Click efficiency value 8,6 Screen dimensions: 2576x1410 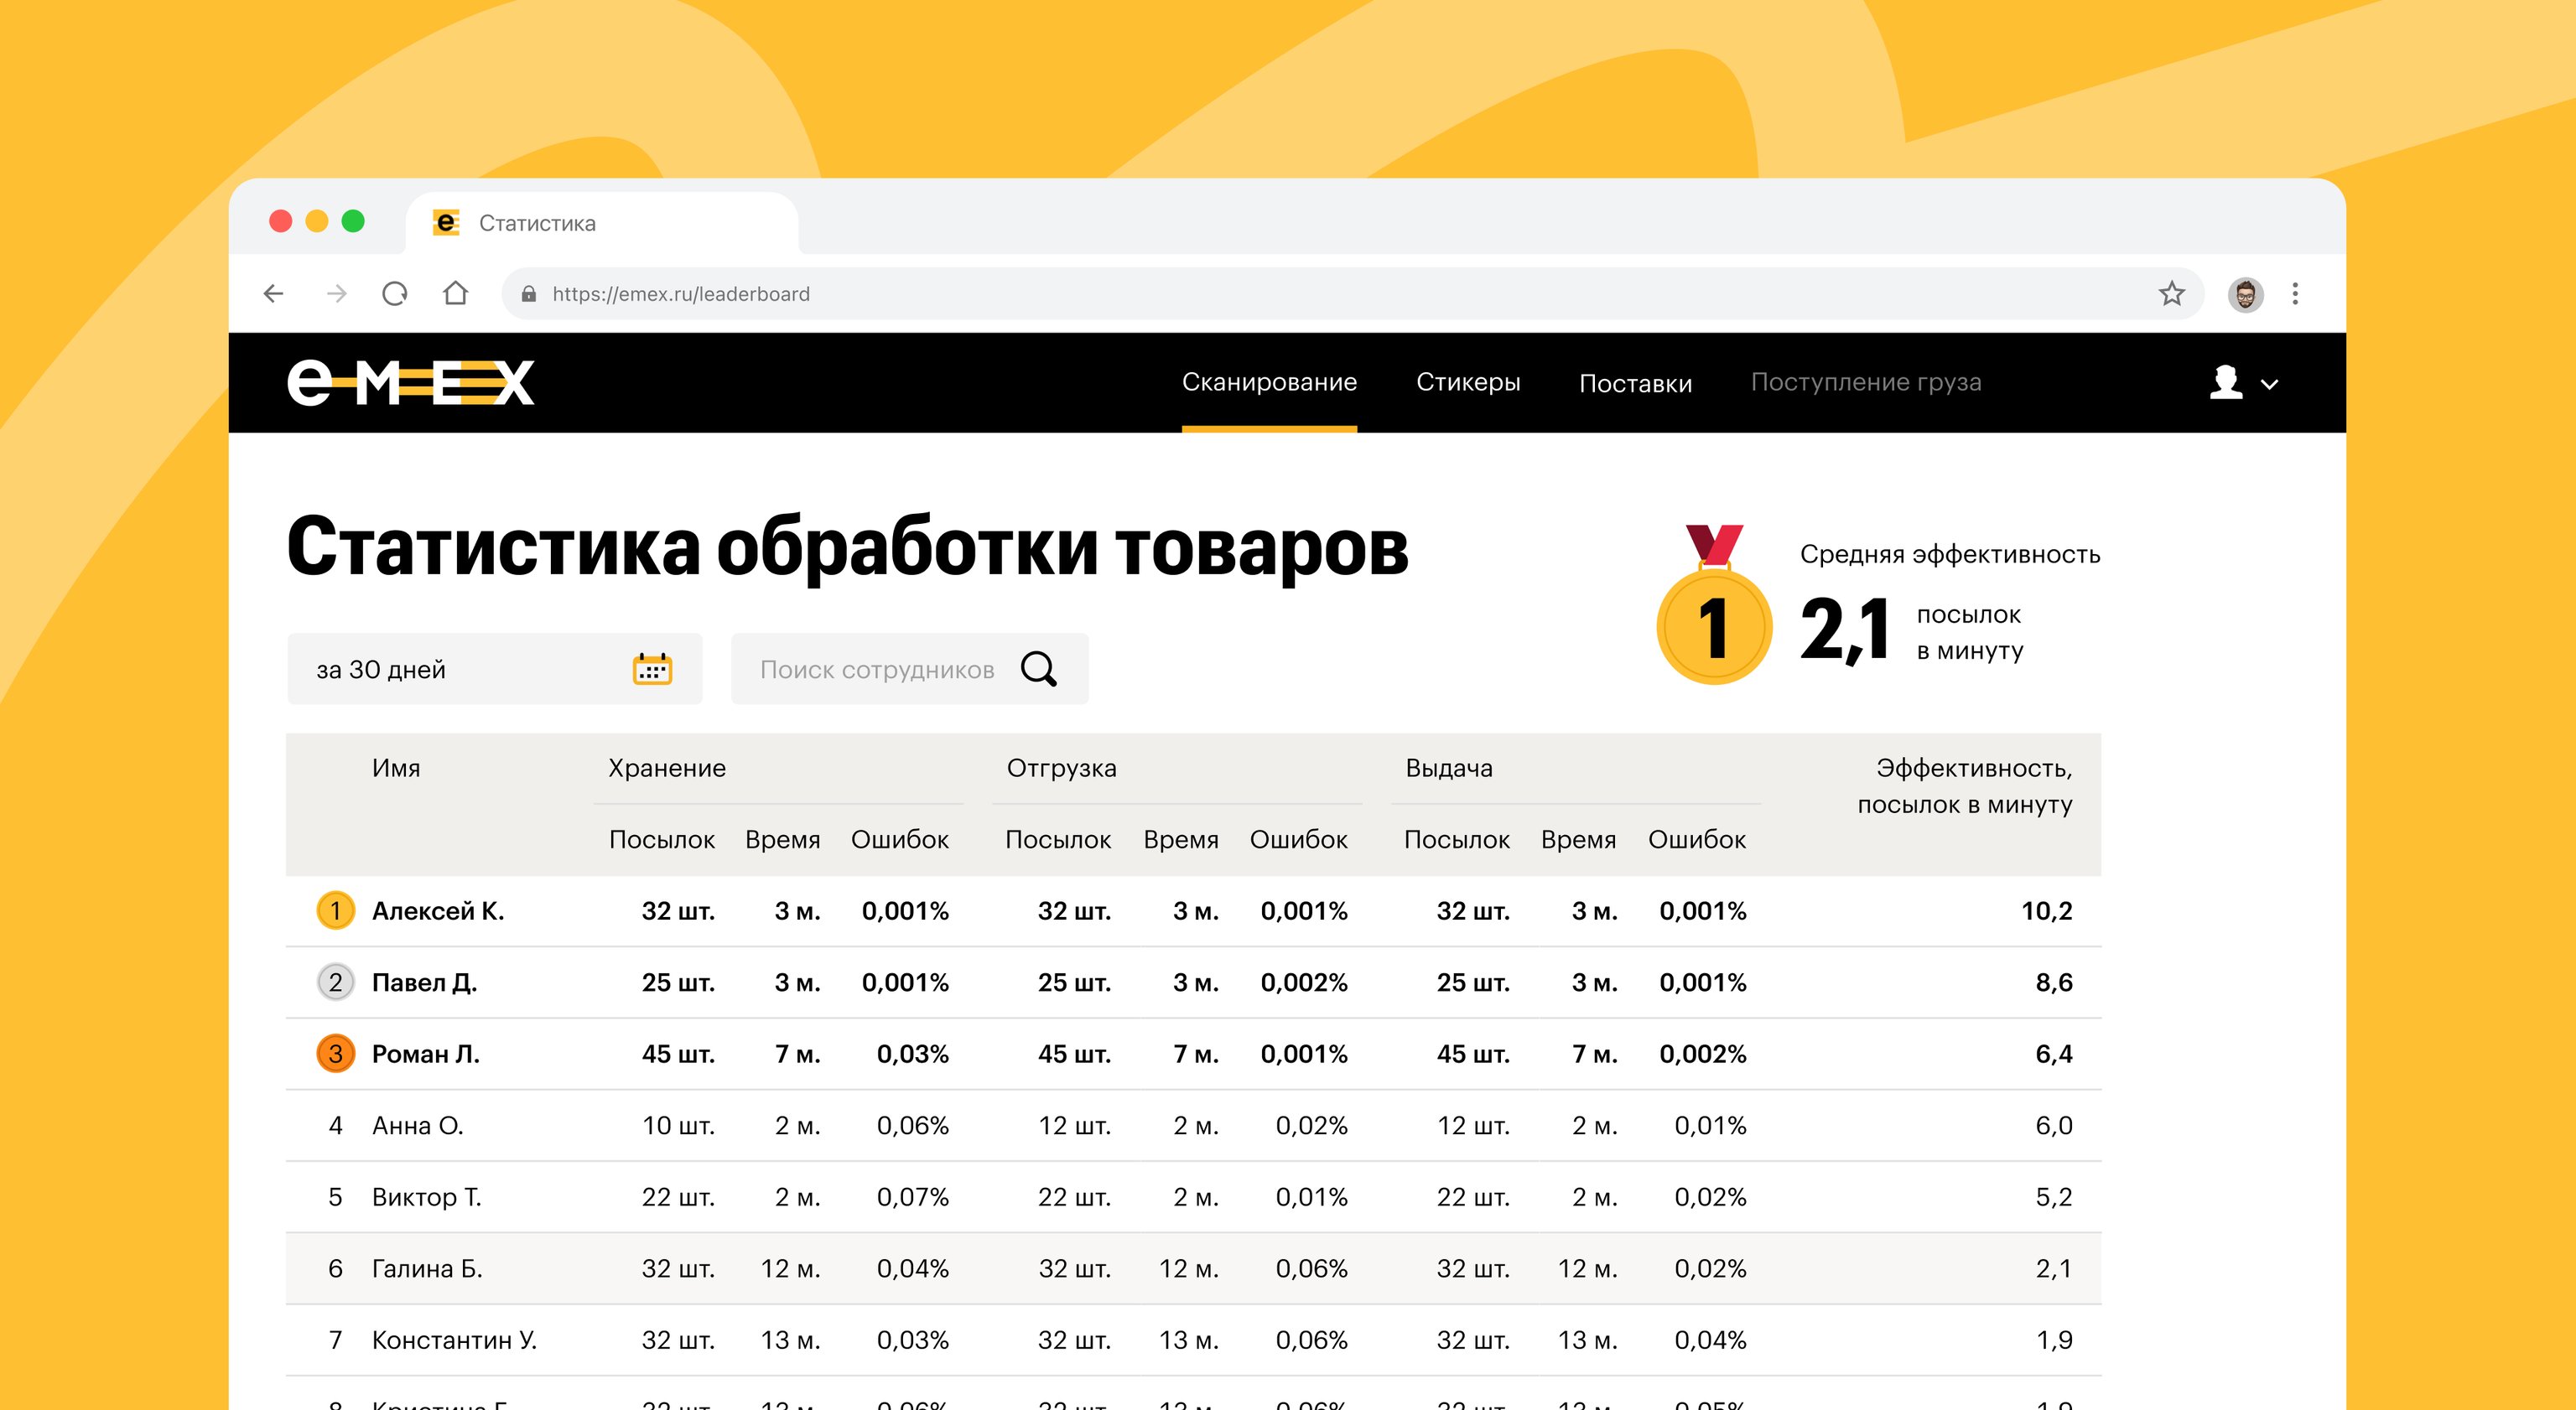tap(2054, 982)
